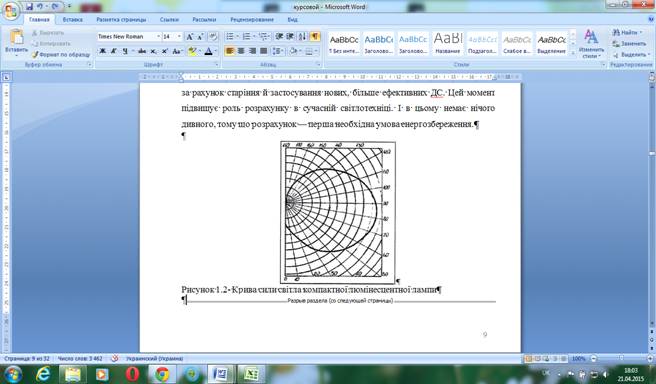Switch to the Вставка tab

(x=73, y=19)
